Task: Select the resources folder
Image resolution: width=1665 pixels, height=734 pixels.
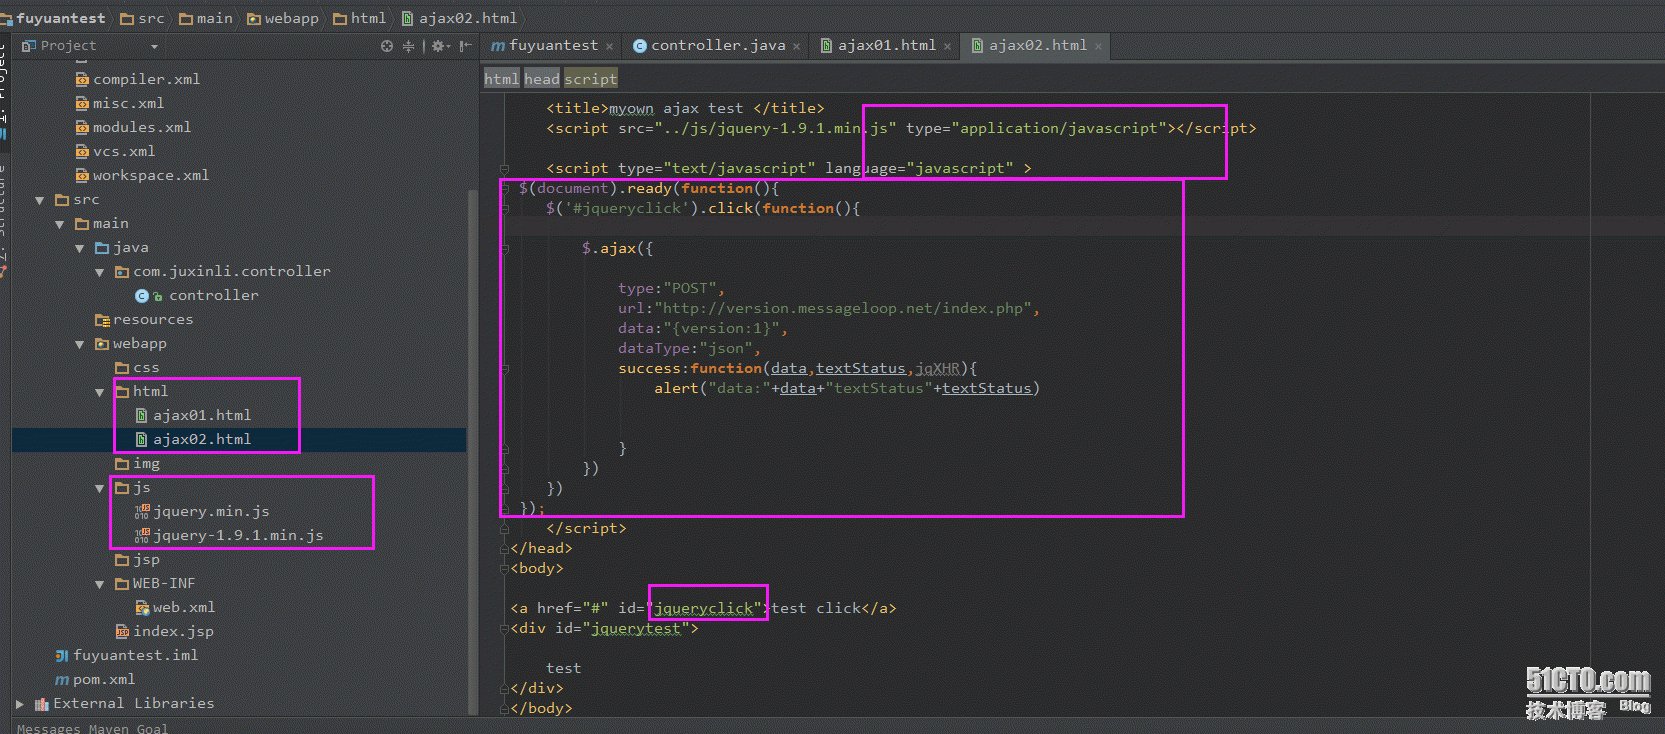Action: point(144,319)
